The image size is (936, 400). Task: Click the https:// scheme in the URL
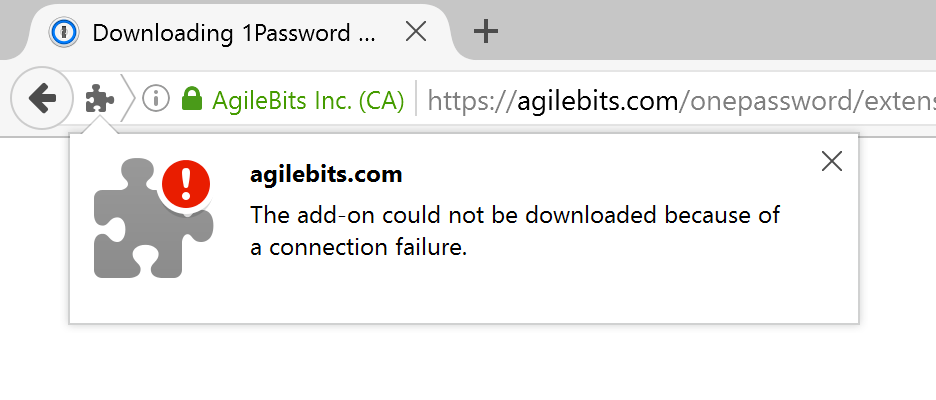click(472, 101)
